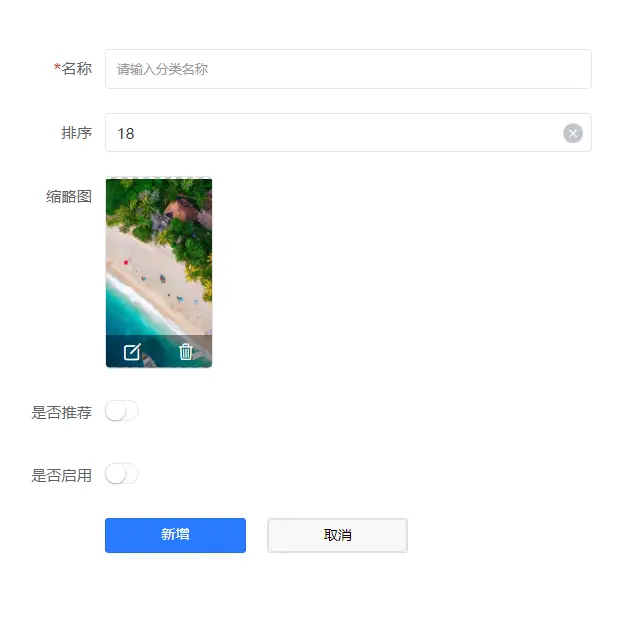644x632 pixels.
Task: Click the 缩略图 label
Action: click(x=69, y=196)
